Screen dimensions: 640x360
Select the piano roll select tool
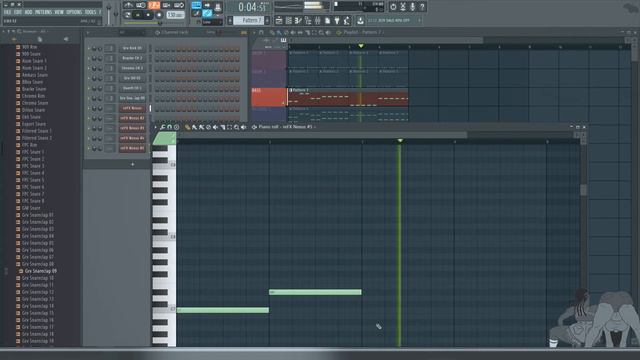click(x=229, y=127)
